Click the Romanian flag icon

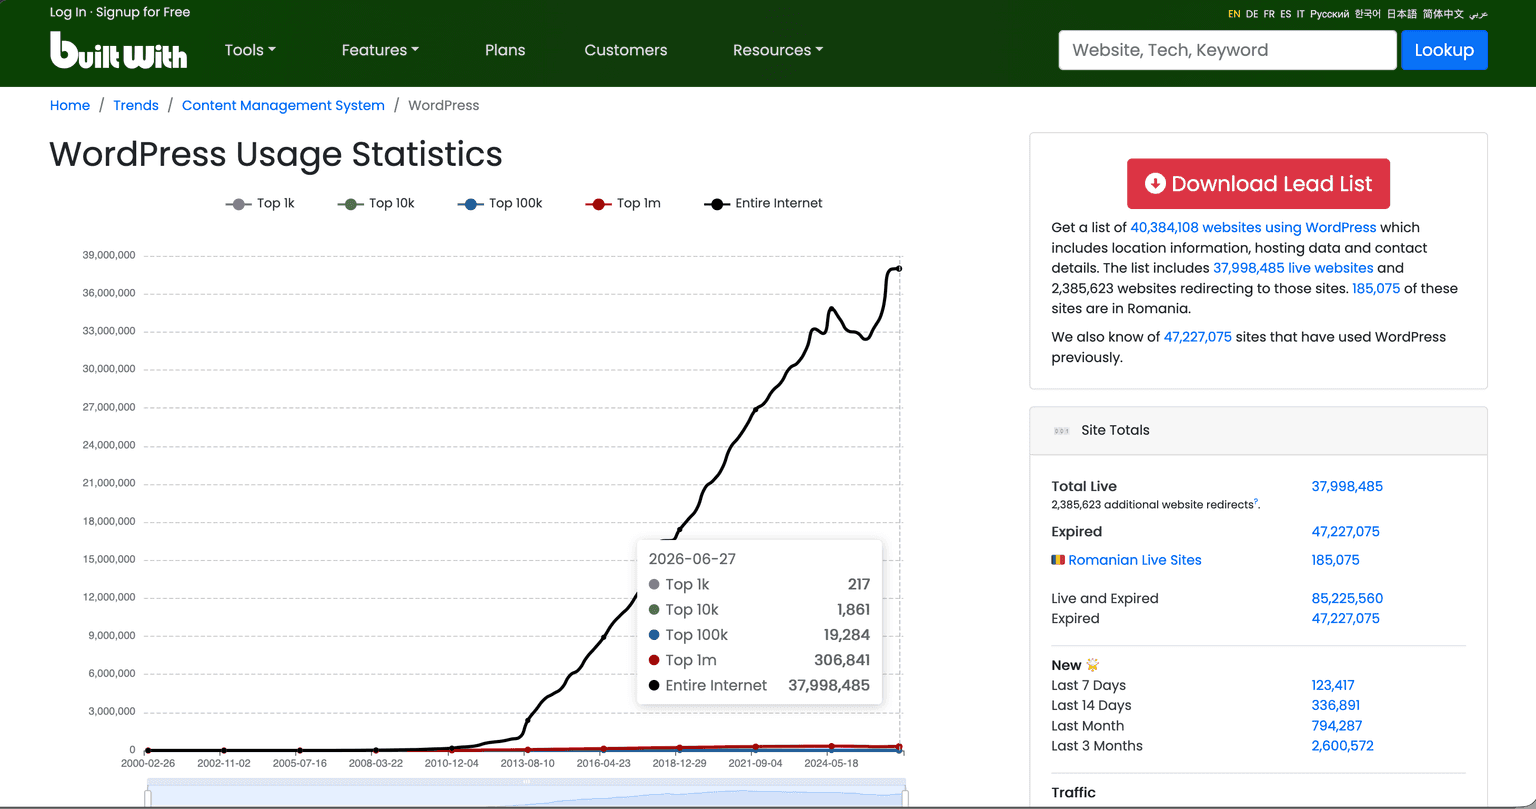click(x=1058, y=560)
